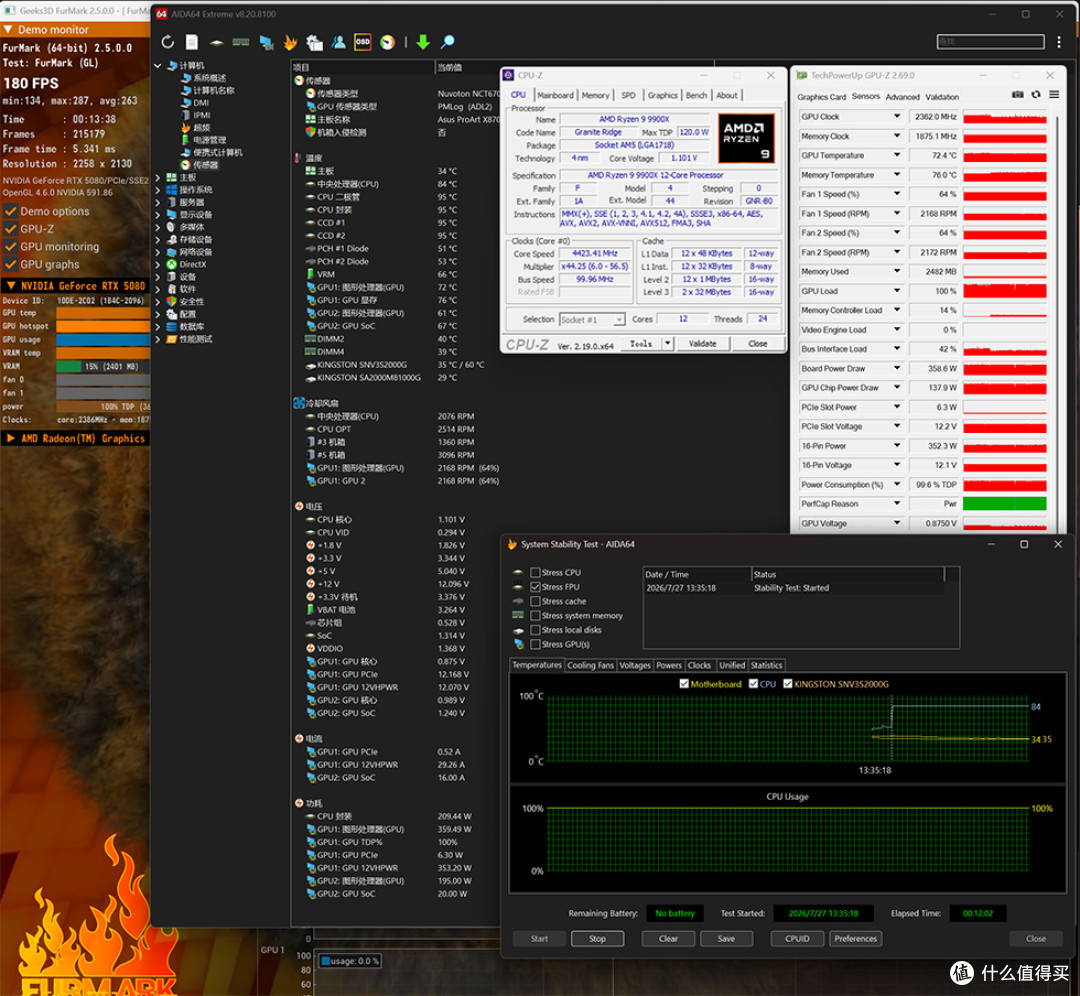Viewport: 1080px width, 996px height.
Task: Switch to CPU-Z Mainboard tab
Action: click(555, 95)
